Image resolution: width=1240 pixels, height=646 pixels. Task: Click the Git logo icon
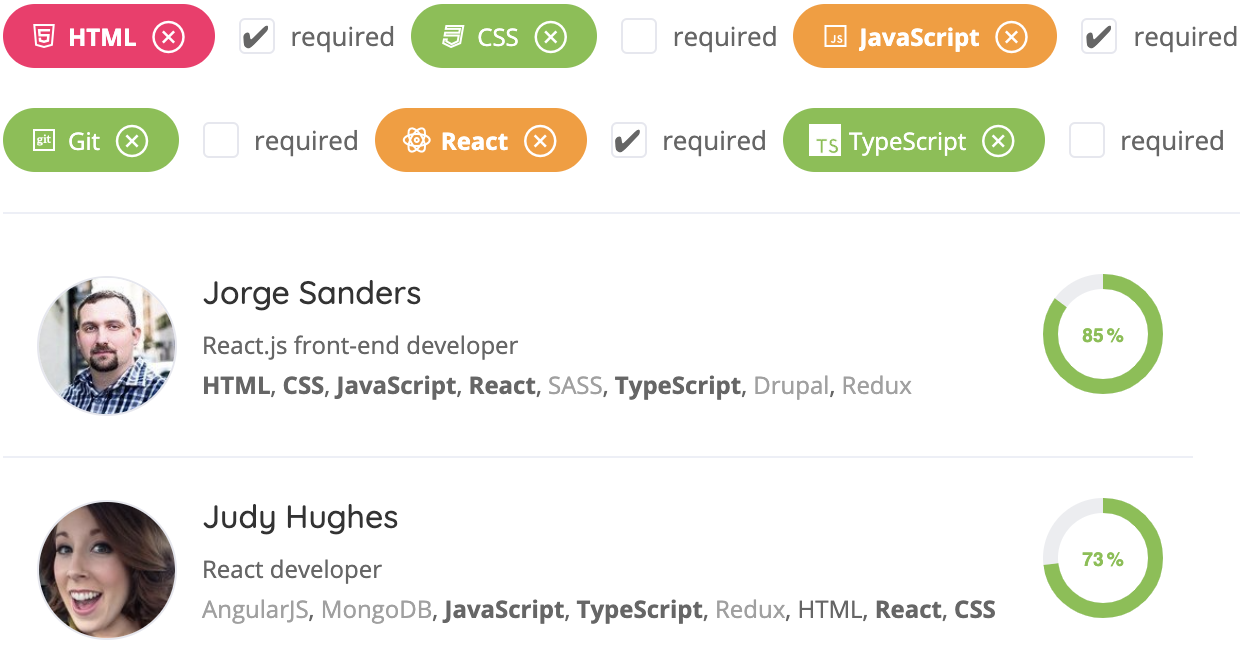[43, 141]
